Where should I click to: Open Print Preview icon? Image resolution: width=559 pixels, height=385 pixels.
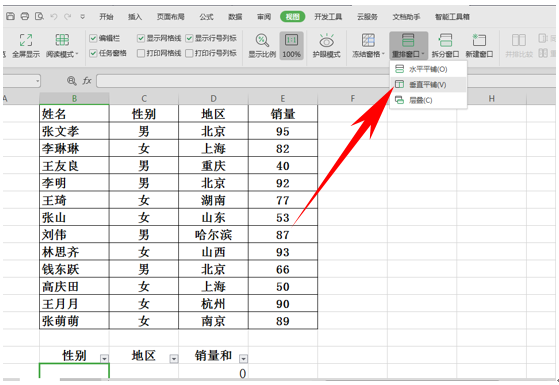pos(39,16)
